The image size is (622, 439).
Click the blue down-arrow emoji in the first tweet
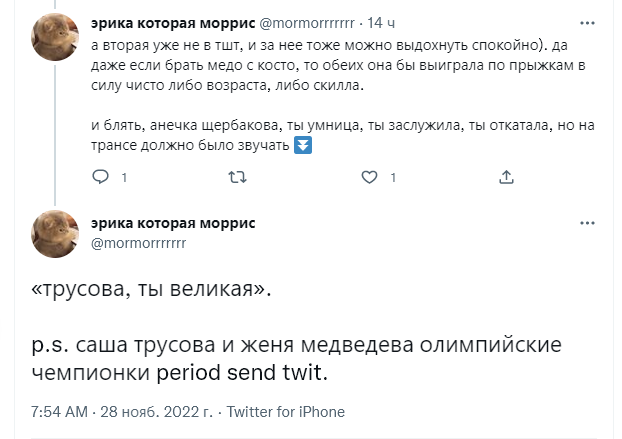tap(305, 146)
